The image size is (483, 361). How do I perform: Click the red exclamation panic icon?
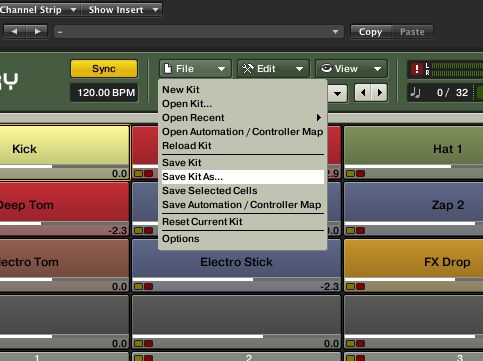(416, 69)
